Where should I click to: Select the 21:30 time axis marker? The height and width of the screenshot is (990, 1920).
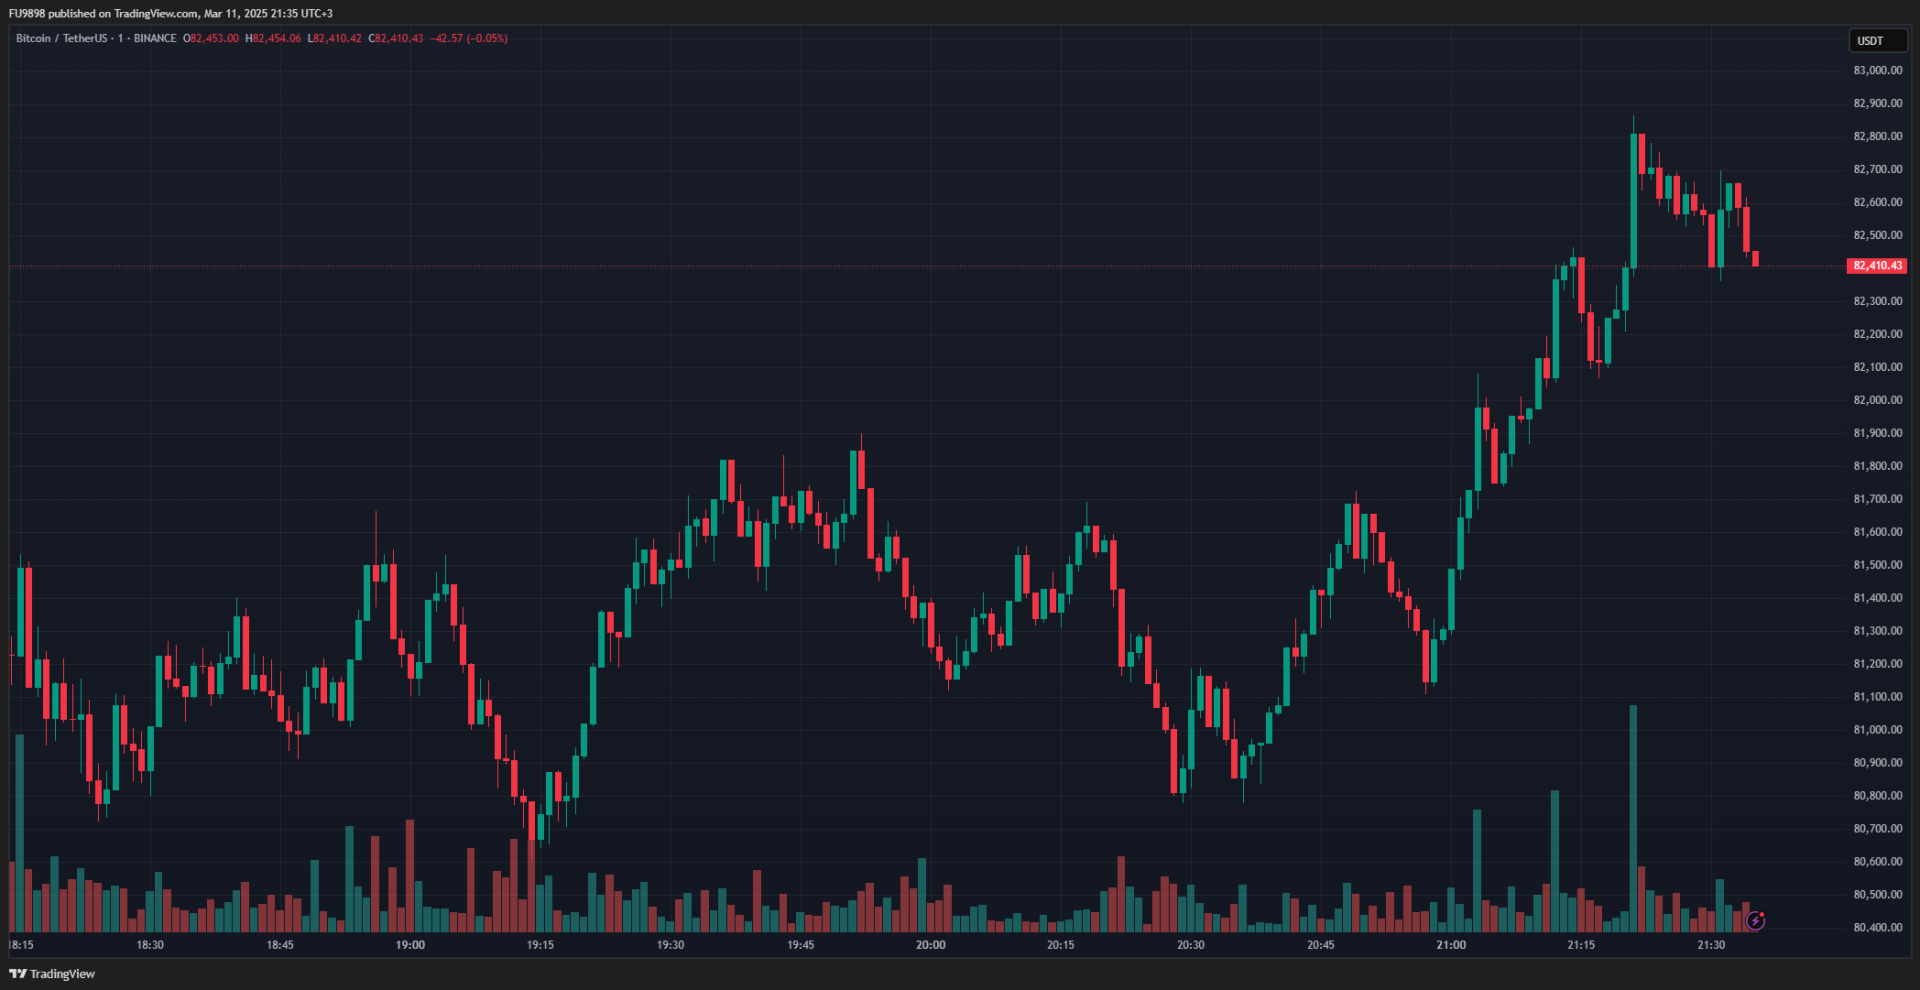coord(1711,945)
